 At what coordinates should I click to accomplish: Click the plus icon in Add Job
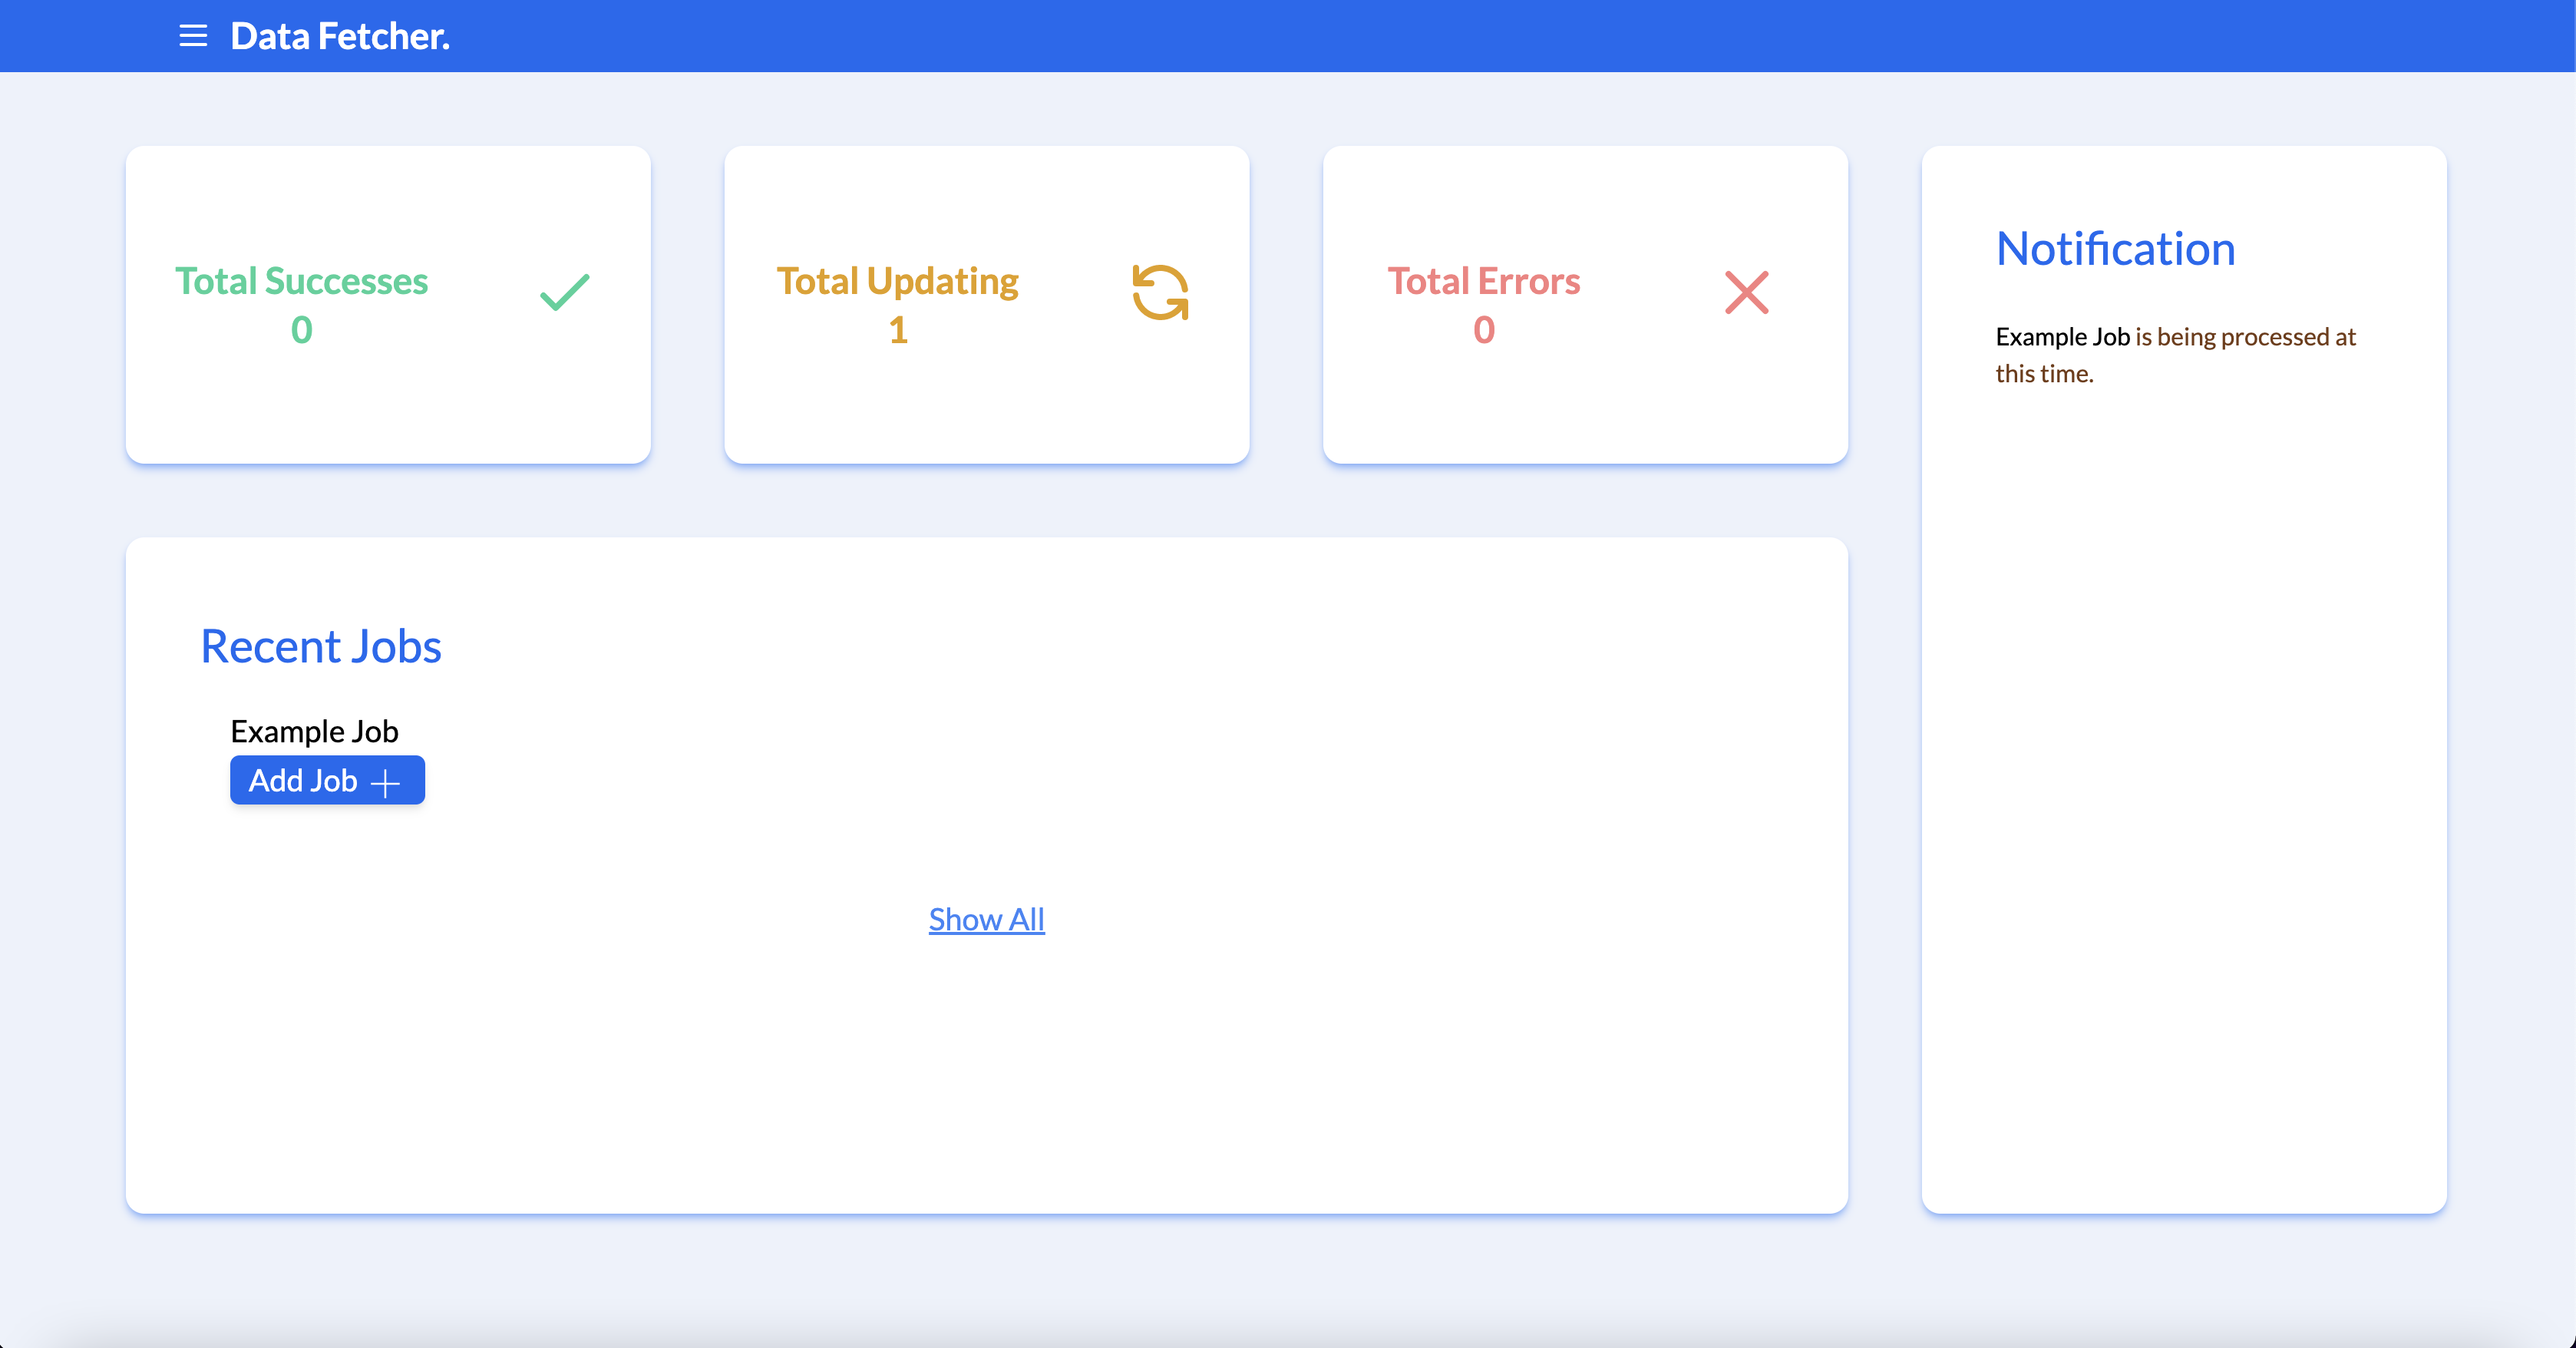(385, 782)
